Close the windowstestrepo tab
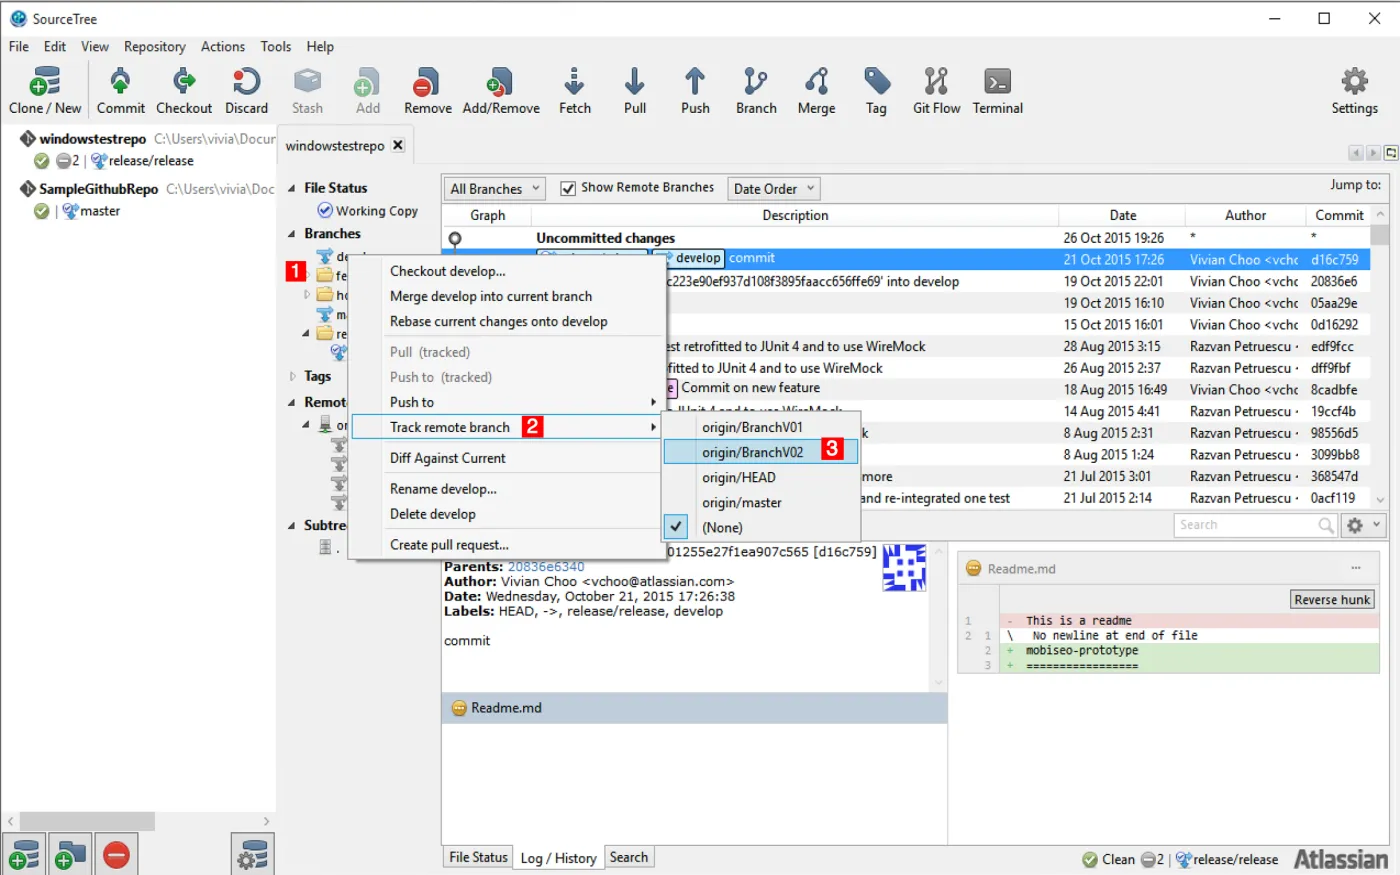The width and height of the screenshot is (1400, 875). [398, 145]
